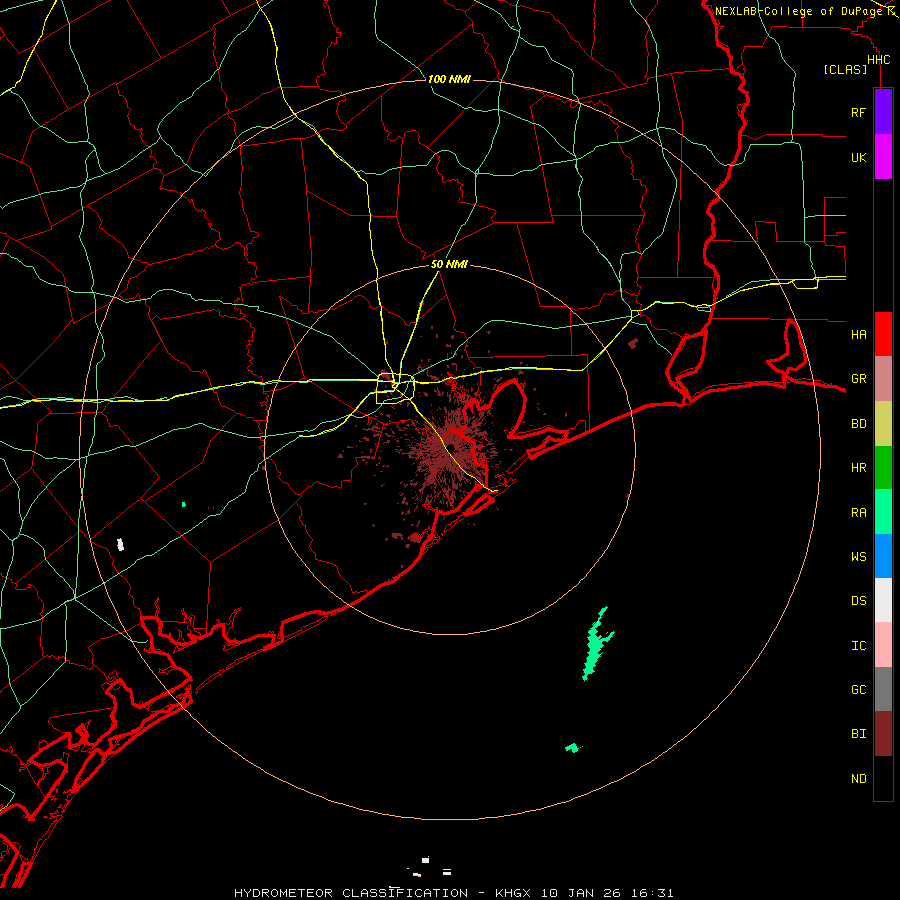
Task: Click the tiny green echo west of radar
Action: click(x=184, y=505)
